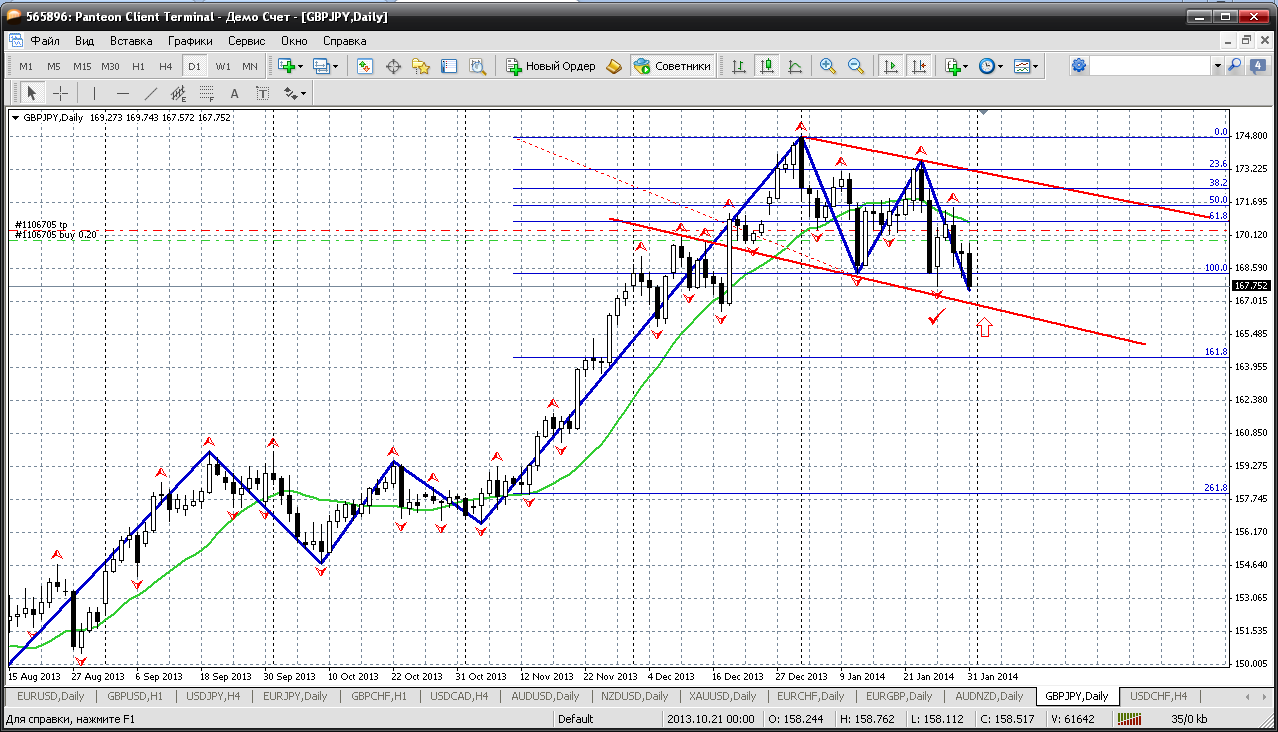Screen dimensions: 1278x732
Task: Open the Market Watch window icon
Action: pyautogui.click(x=365, y=66)
